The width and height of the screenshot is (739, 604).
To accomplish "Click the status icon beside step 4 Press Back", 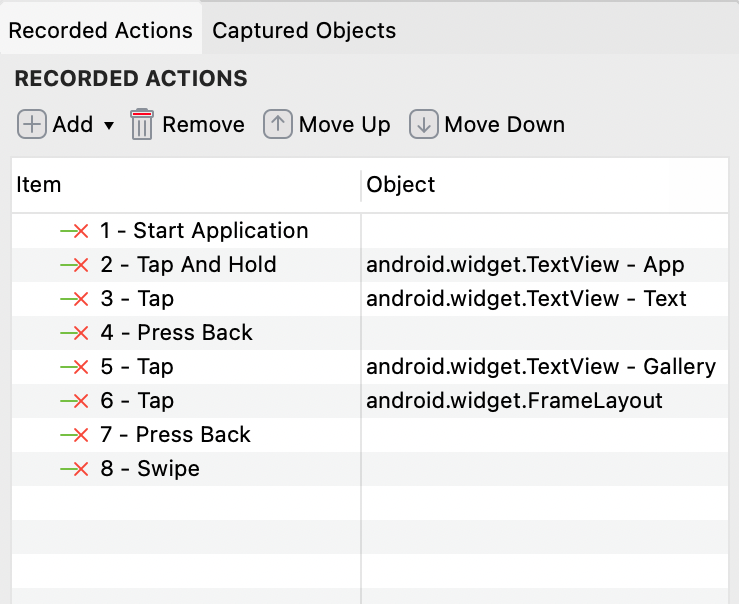I will pyautogui.click(x=75, y=333).
